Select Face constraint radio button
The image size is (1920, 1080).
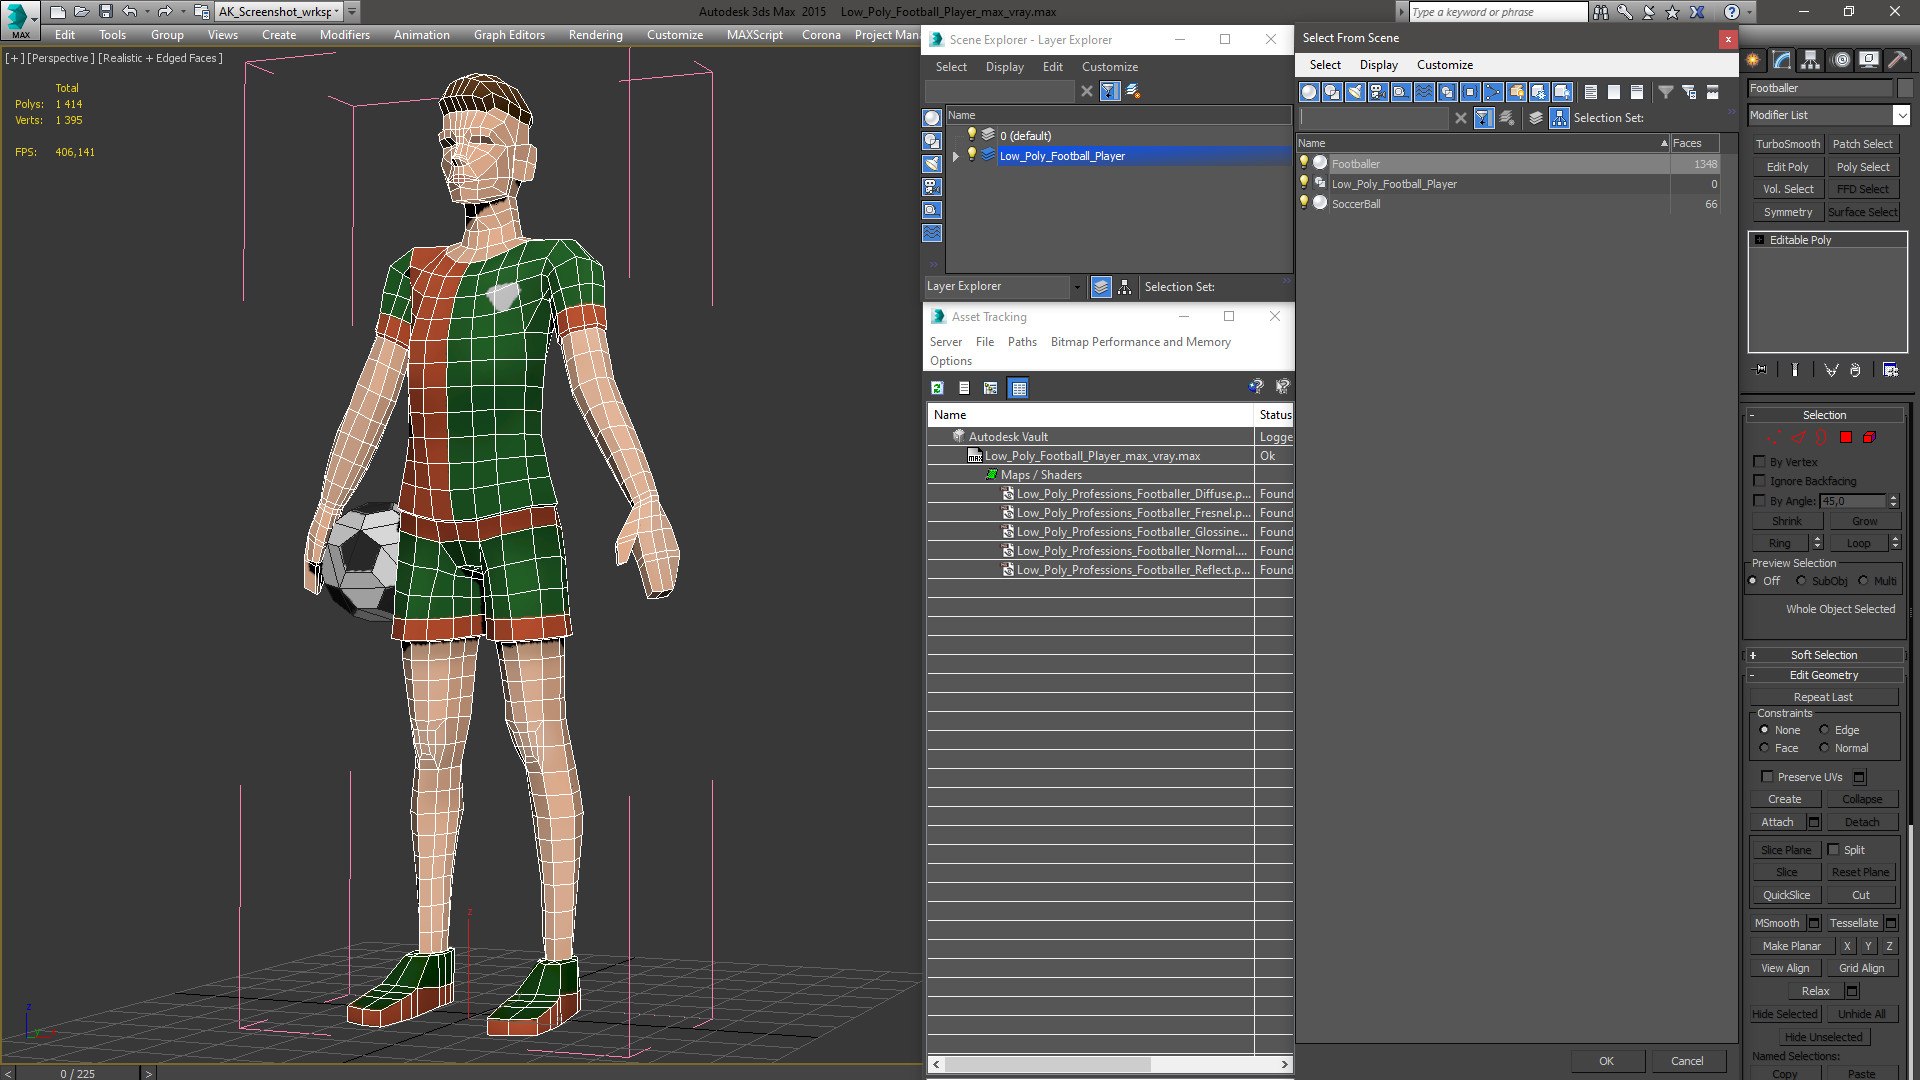tap(1764, 748)
